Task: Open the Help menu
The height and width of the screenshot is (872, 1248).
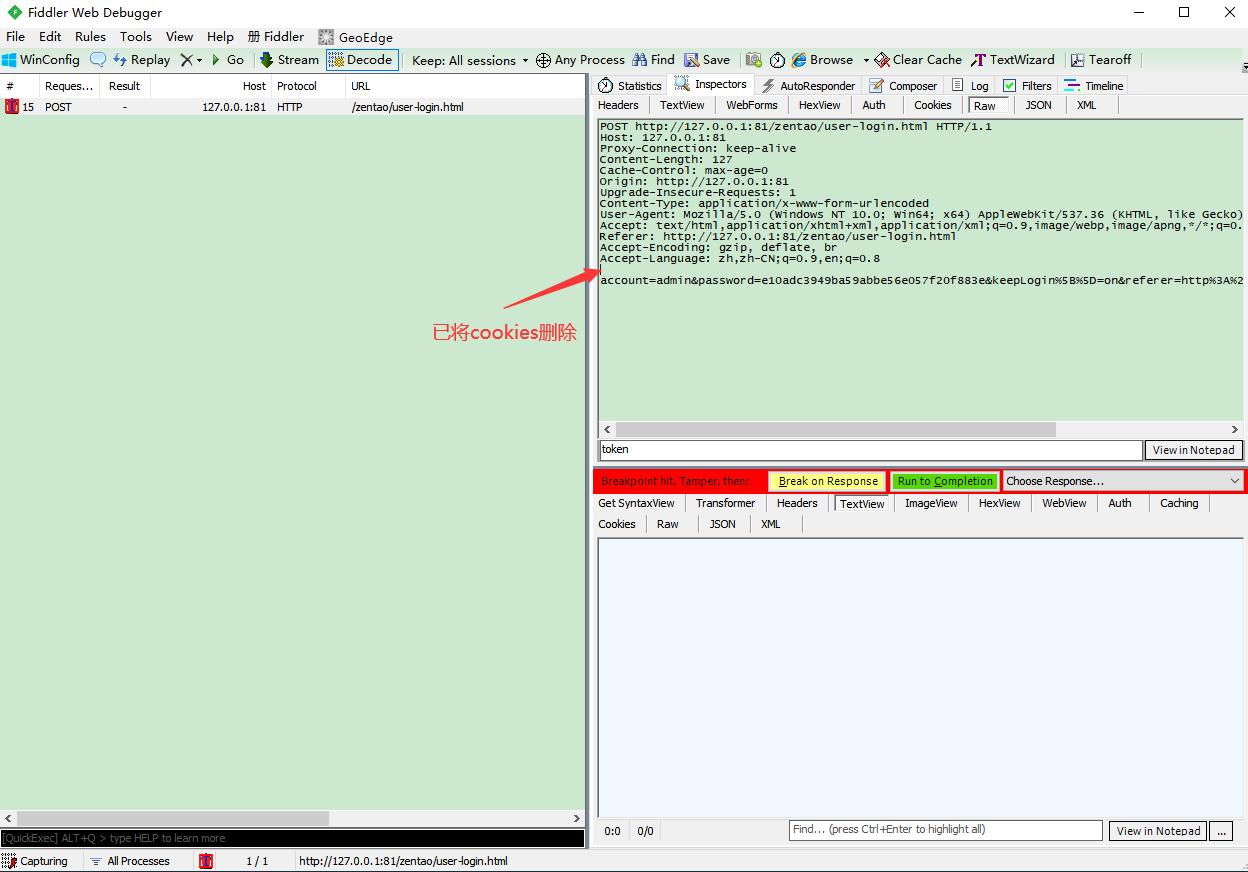Action: (x=220, y=37)
